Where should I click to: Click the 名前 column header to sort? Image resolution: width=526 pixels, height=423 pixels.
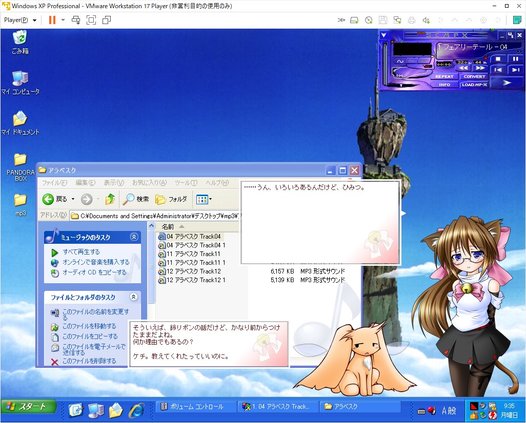click(198, 226)
